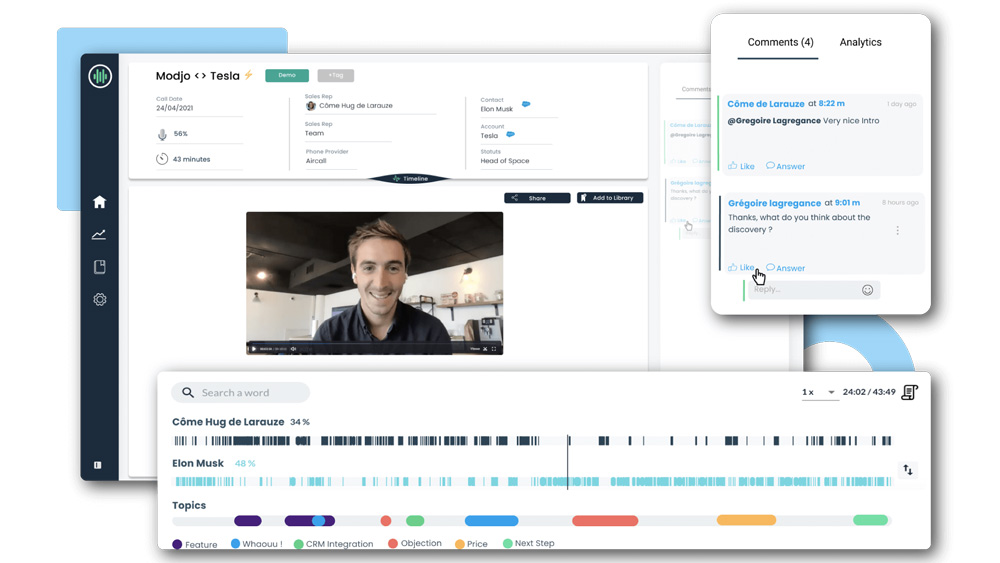1000x563 pixels.
Task: Open the analytics chart icon in sidebar
Action: pos(99,235)
